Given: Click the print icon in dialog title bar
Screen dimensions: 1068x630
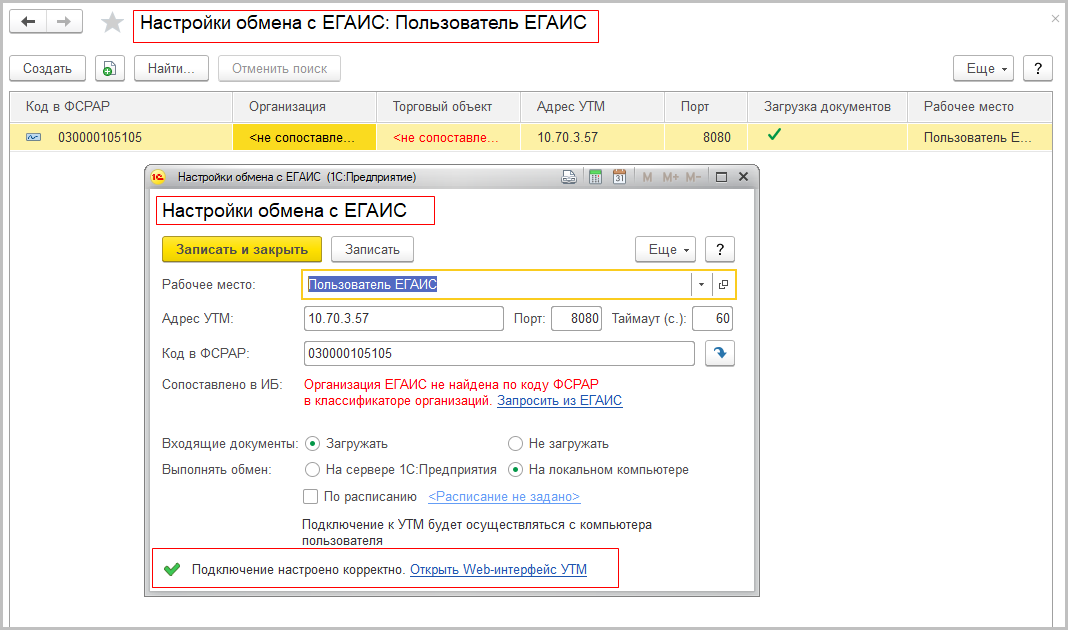Looking at the screenshot, I should point(569,177).
